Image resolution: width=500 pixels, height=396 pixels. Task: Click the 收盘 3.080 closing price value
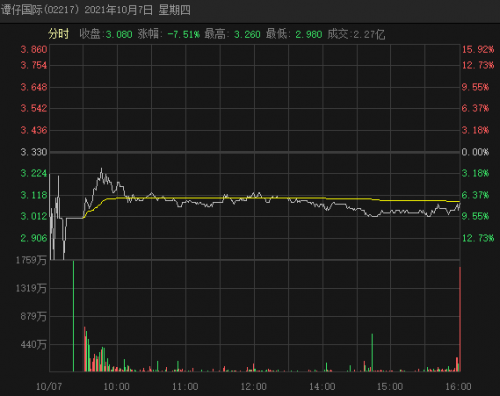[119, 34]
